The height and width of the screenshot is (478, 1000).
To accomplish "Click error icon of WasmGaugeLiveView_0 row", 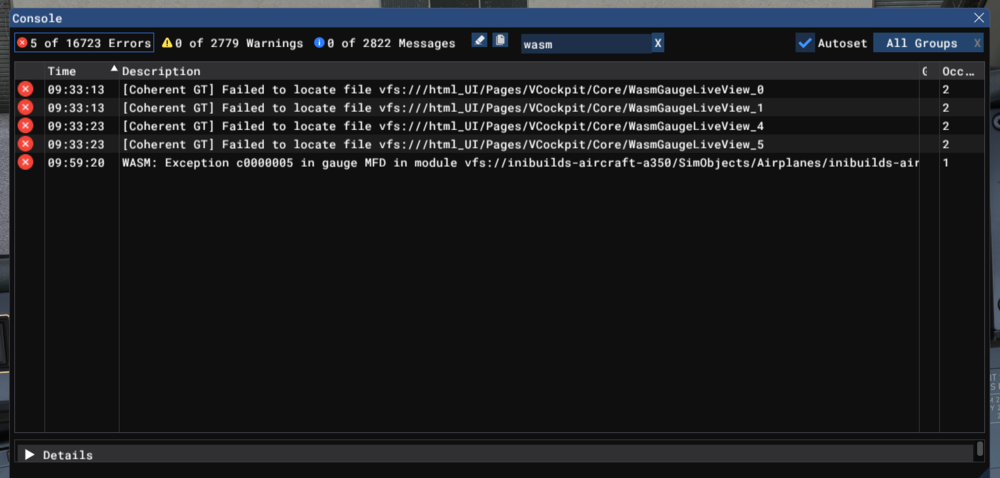I will click(26, 90).
